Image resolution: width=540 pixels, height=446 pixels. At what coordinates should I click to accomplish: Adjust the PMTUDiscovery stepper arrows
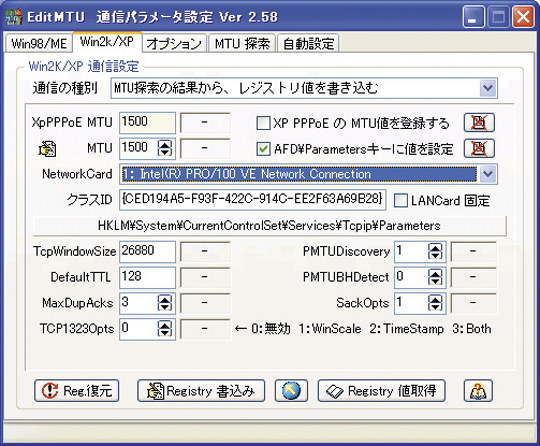point(435,251)
